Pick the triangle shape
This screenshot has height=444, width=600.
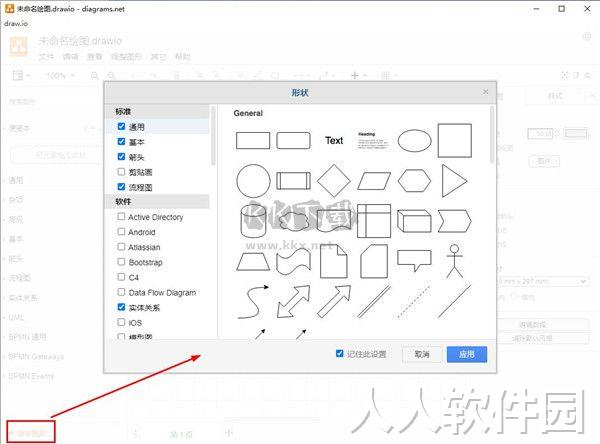coord(454,181)
